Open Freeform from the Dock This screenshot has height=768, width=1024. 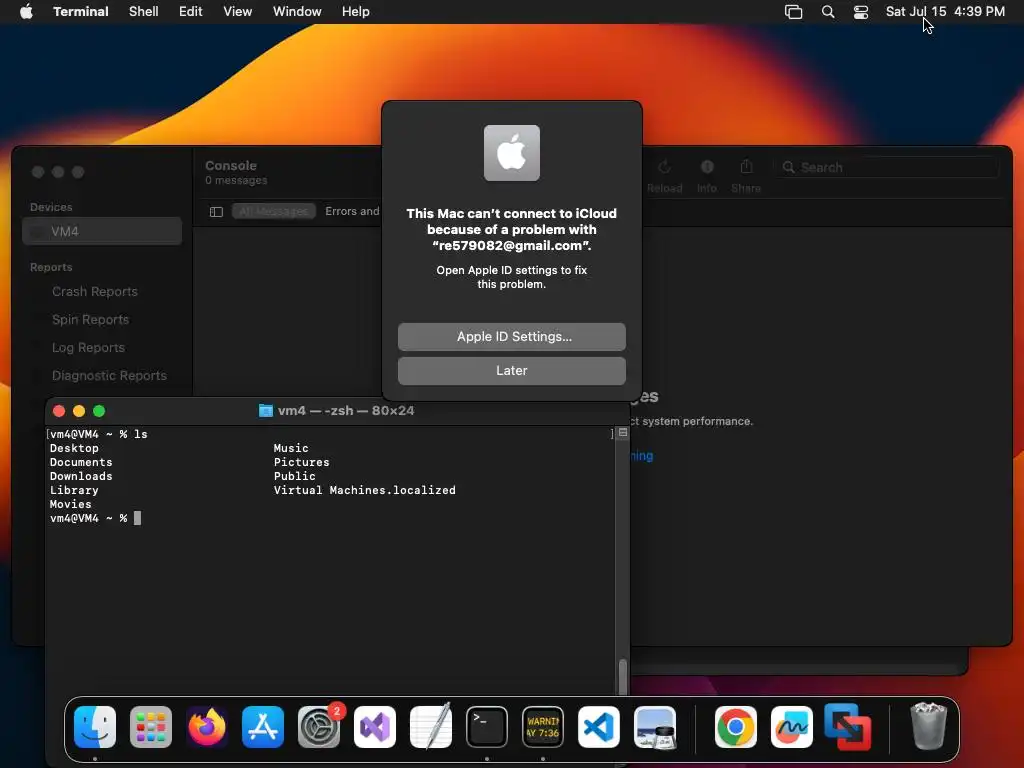tap(792, 727)
